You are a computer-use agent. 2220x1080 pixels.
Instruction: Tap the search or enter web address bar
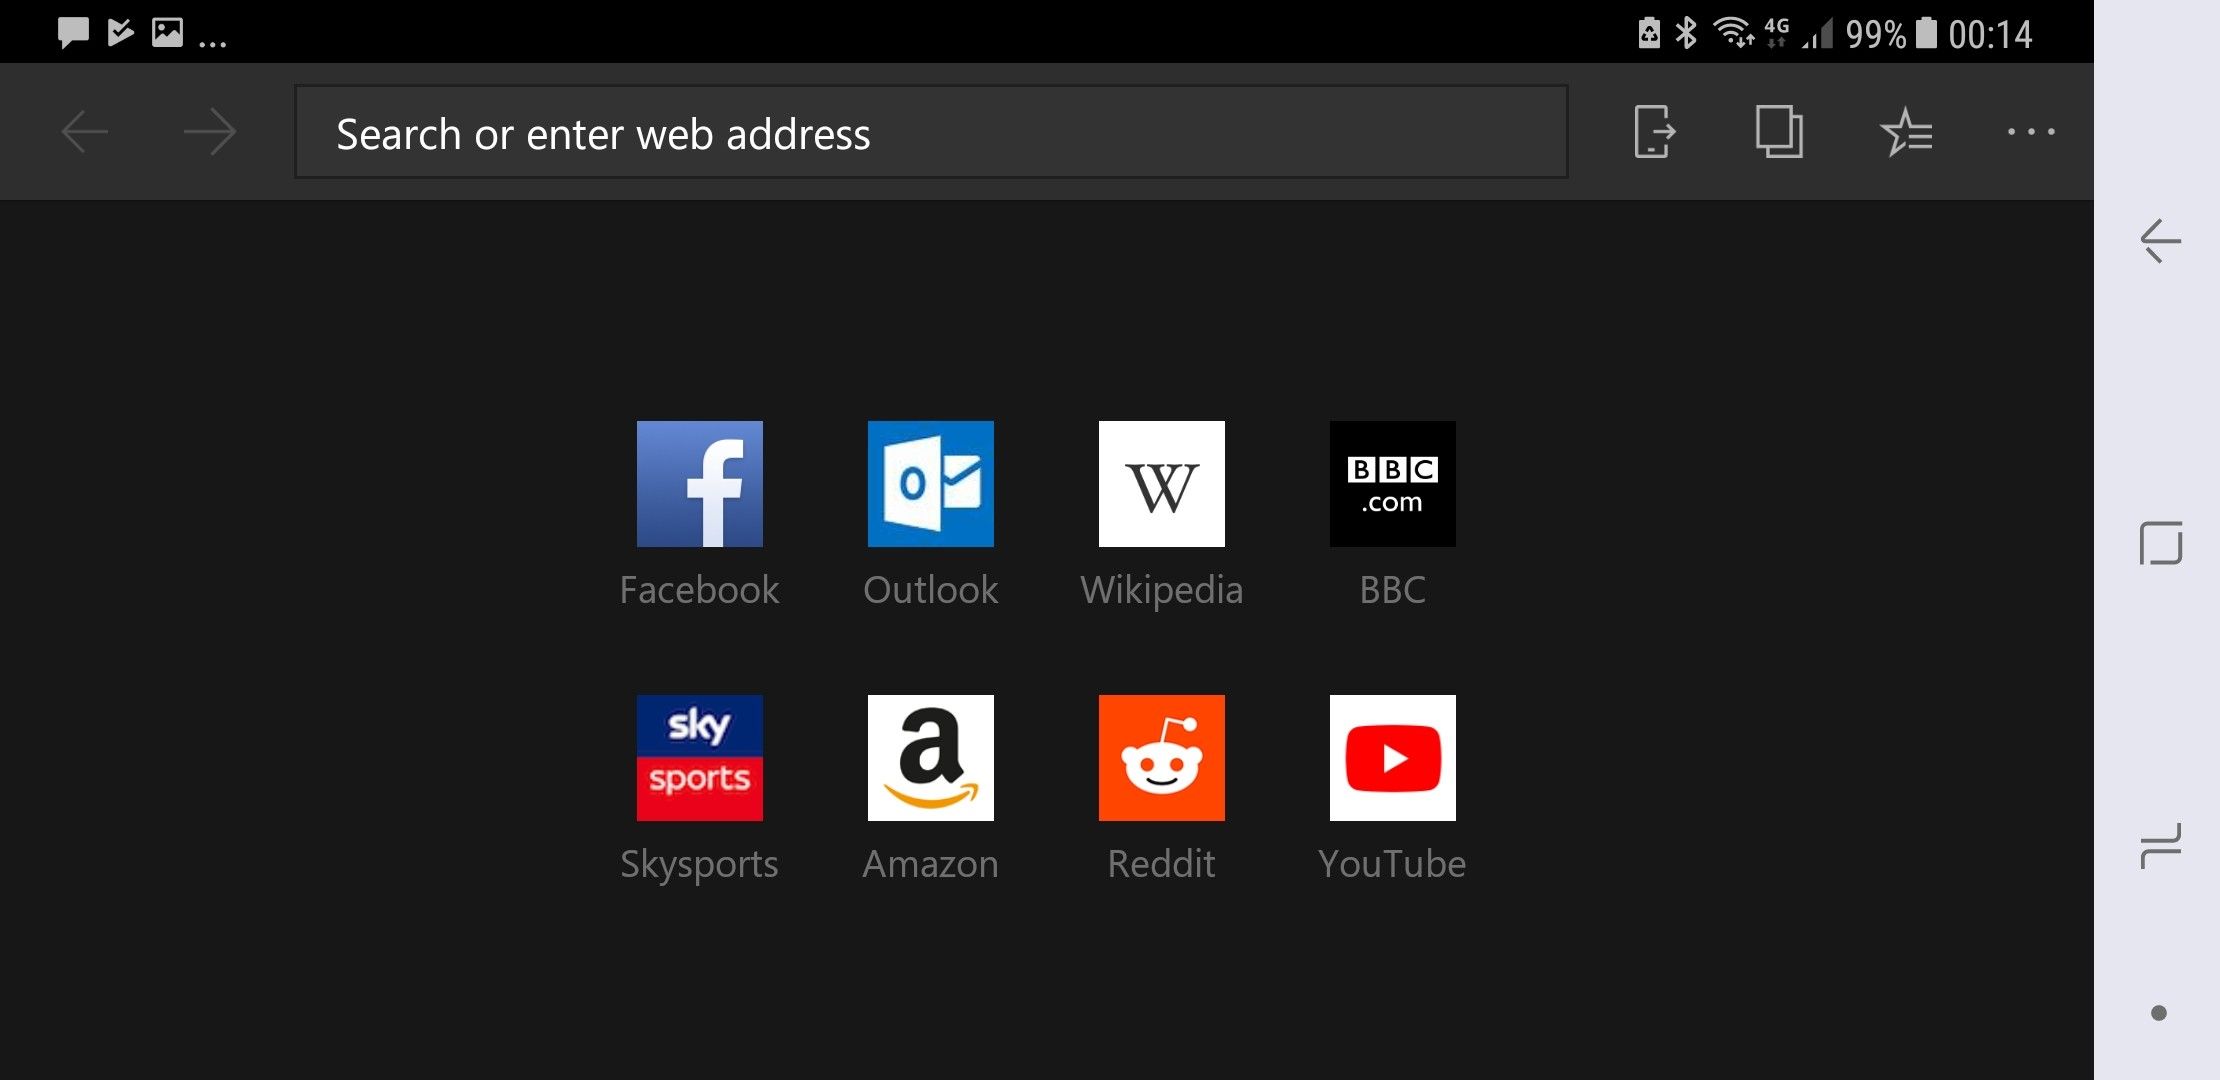(930, 132)
